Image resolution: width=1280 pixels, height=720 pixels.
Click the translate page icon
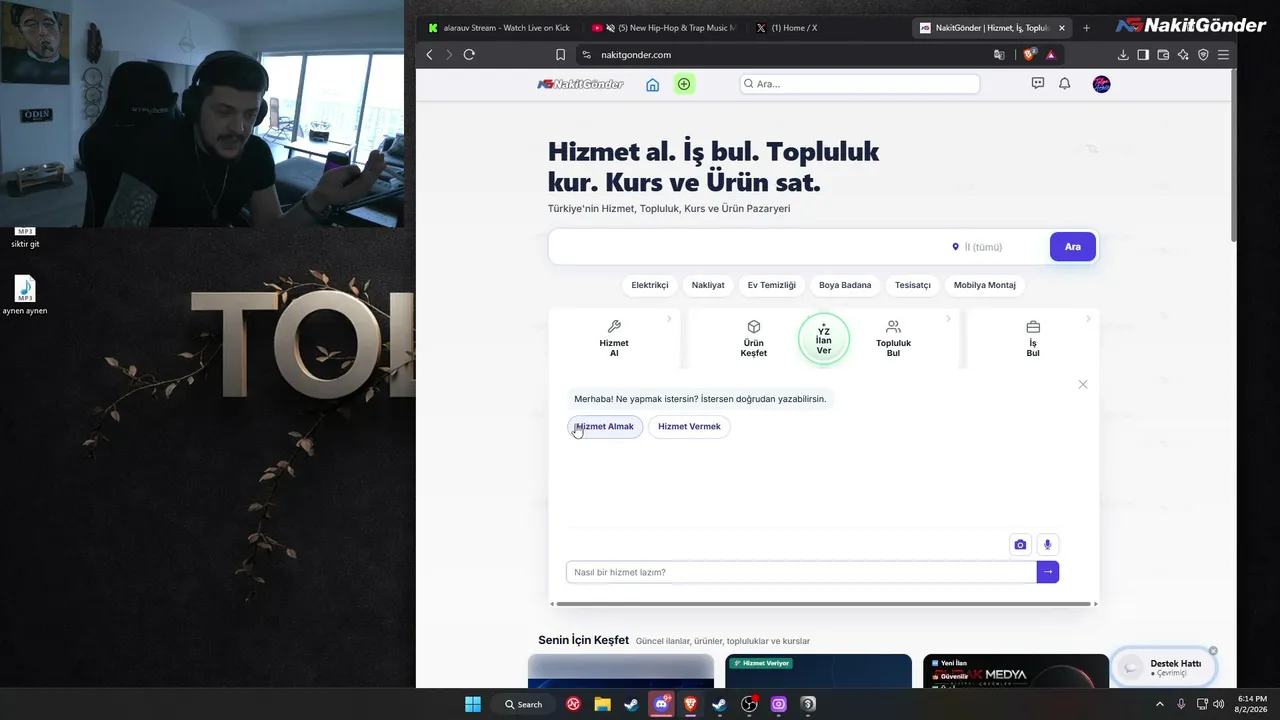tap(999, 55)
